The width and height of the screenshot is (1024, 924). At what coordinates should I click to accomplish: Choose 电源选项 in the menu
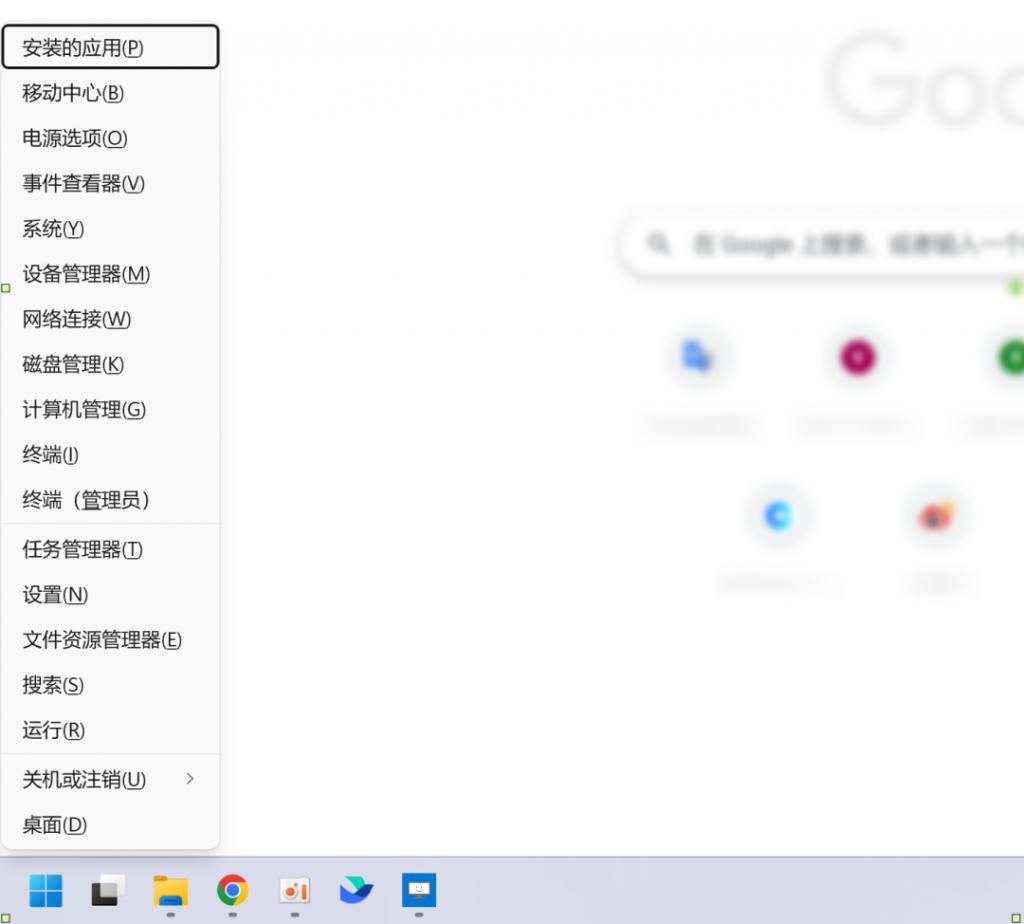point(75,138)
